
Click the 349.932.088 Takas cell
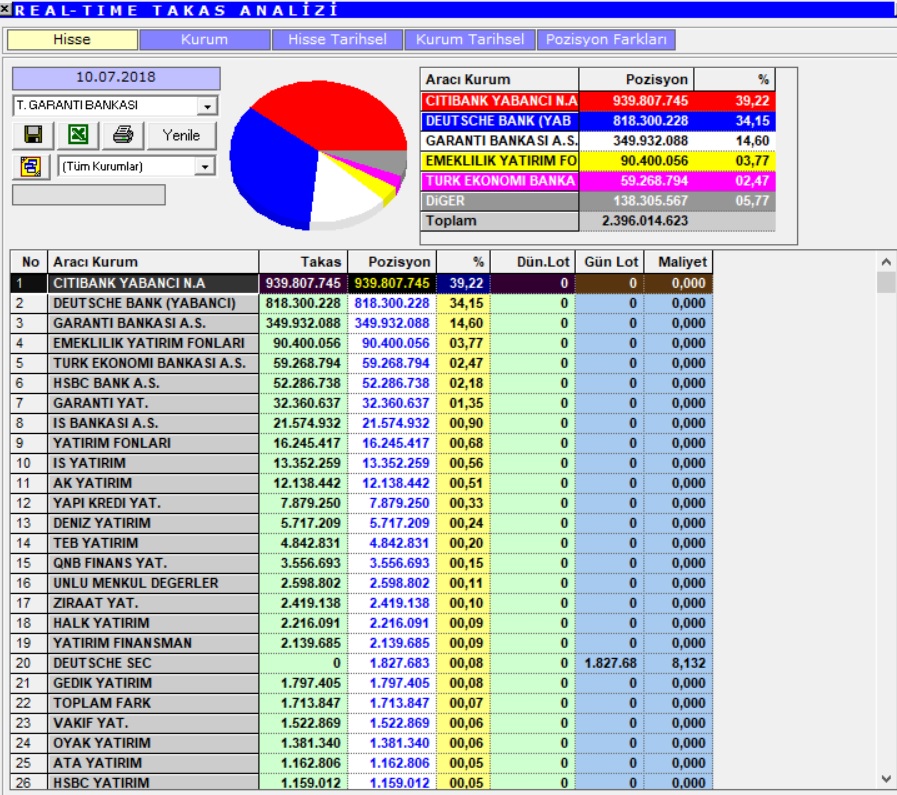pos(303,323)
